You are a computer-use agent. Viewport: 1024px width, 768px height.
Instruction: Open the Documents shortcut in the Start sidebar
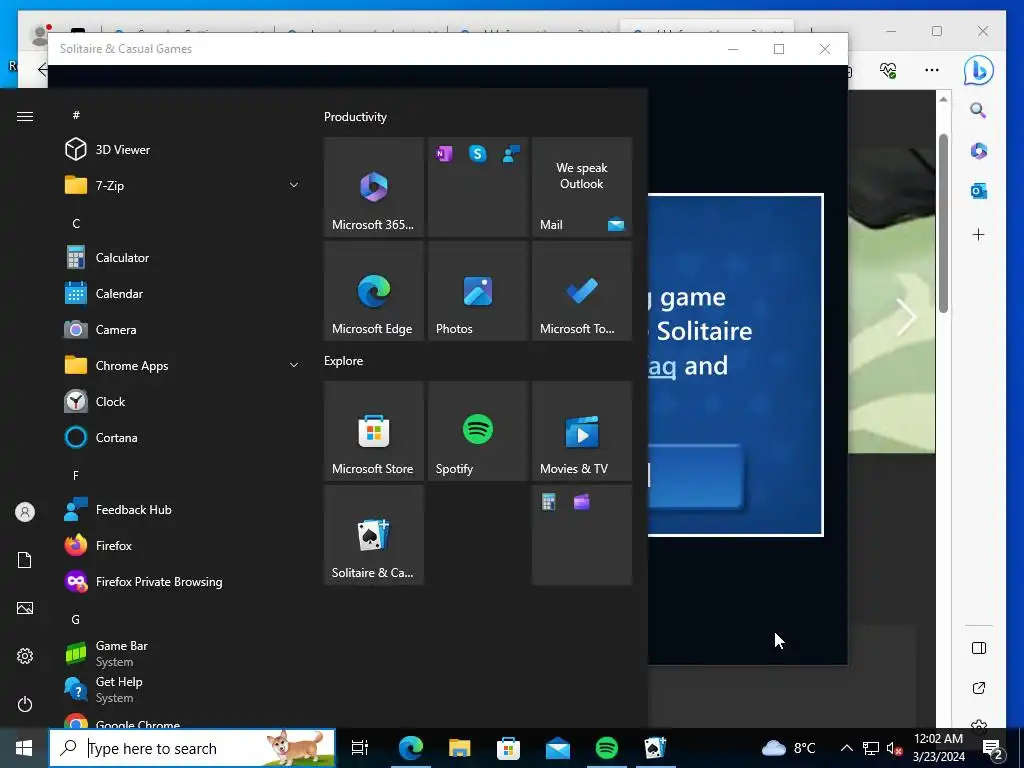click(x=25, y=560)
